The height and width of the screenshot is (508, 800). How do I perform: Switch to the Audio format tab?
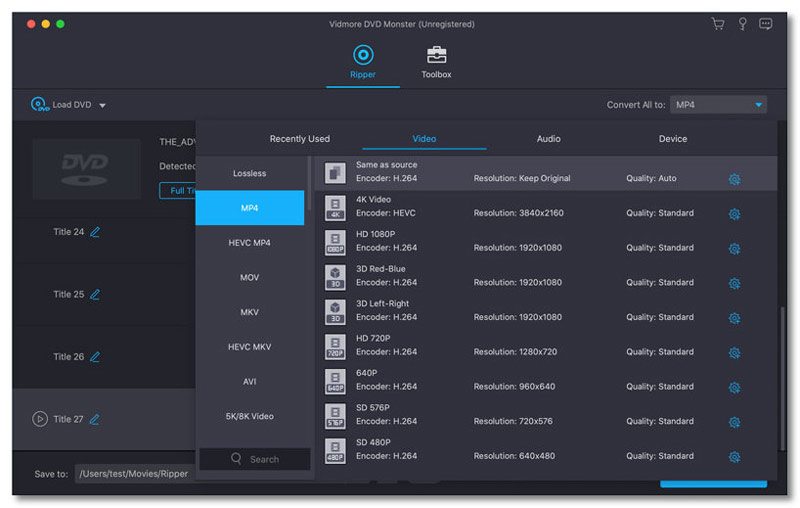click(548, 139)
